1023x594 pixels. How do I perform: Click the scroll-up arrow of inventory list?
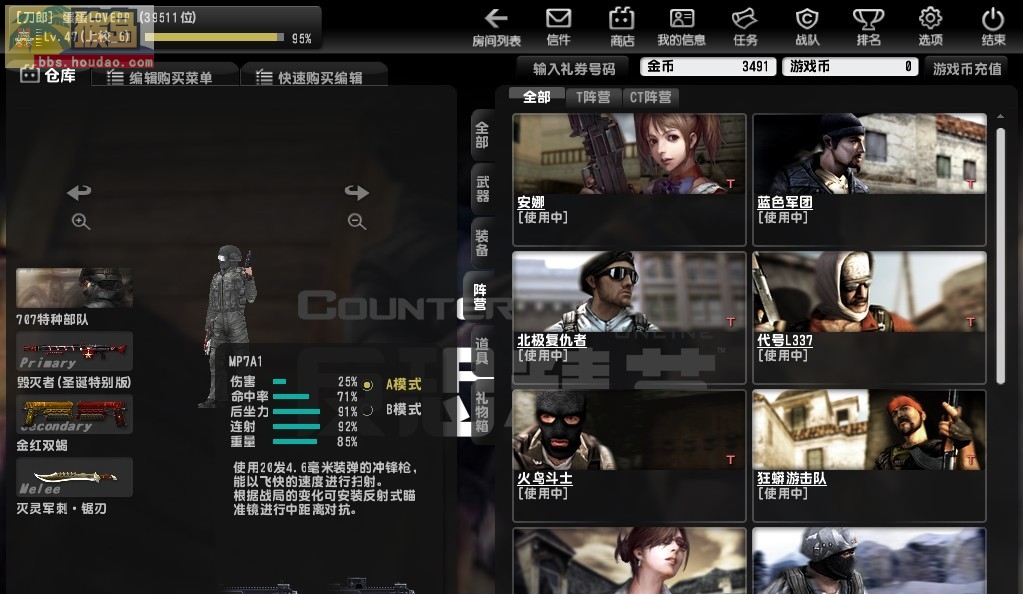[1001, 117]
